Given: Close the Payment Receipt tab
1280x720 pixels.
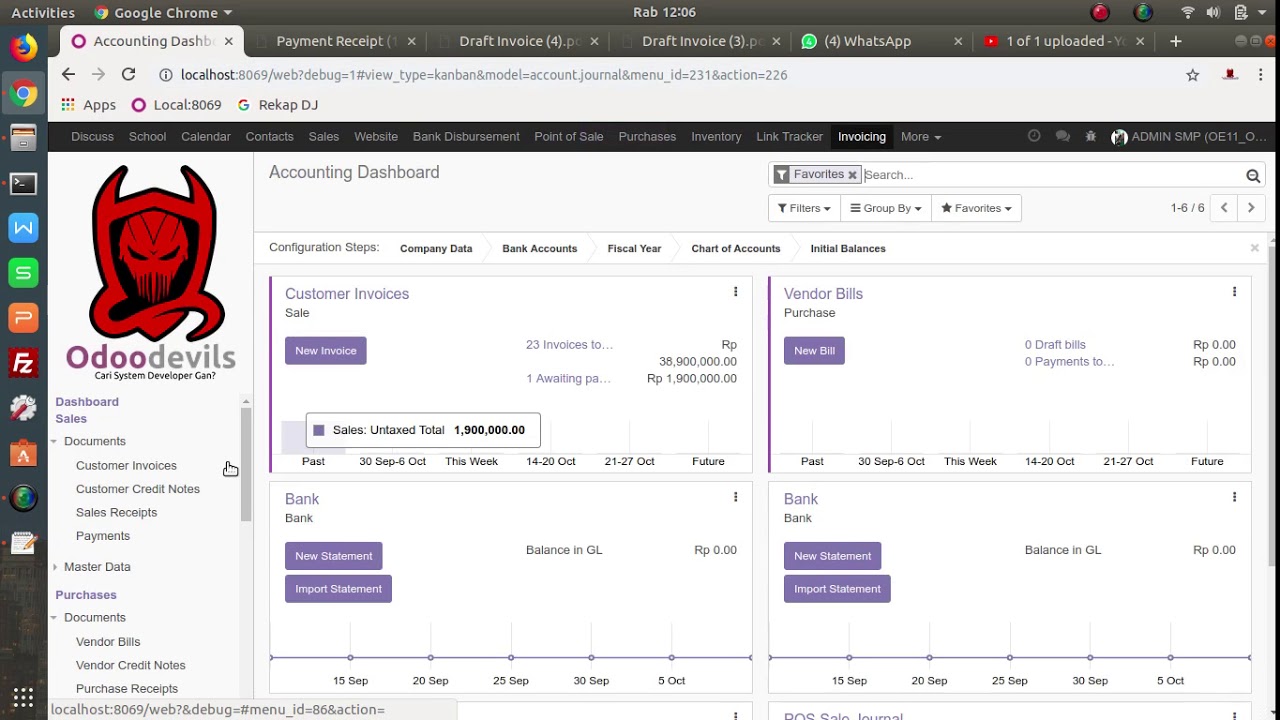Looking at the screenshot, I should 412,41.
